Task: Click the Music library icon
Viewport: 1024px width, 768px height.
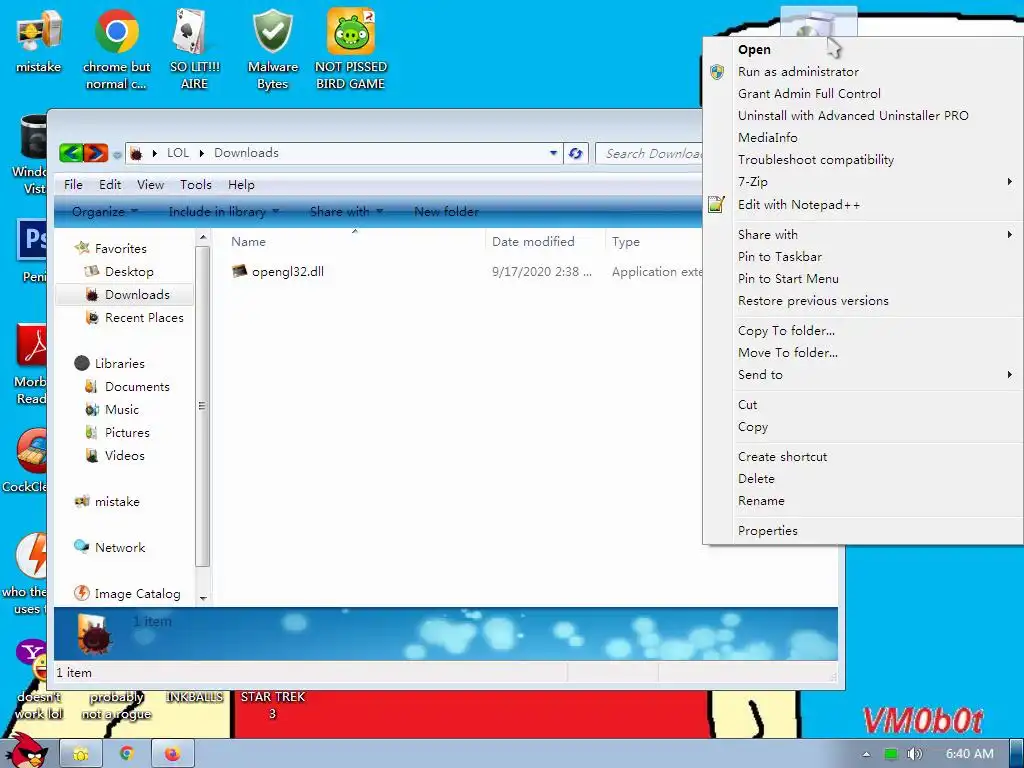Action: 91,409
